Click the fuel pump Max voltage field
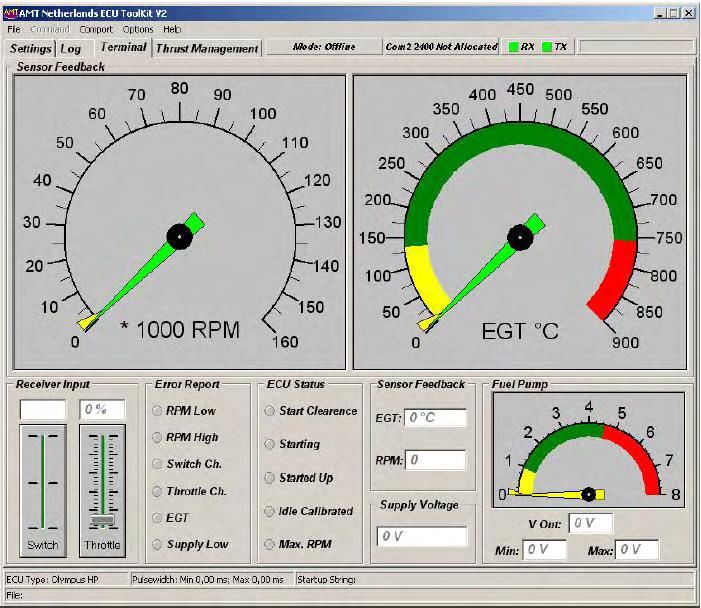 click(x=637, y=549)
